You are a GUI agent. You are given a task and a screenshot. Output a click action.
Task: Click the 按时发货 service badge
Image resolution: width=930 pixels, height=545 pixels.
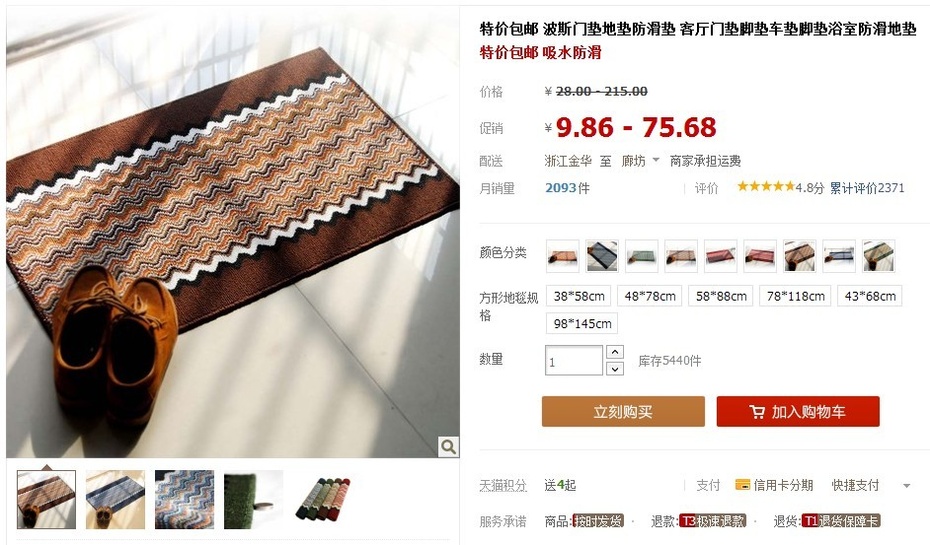(x=598, y=521)
